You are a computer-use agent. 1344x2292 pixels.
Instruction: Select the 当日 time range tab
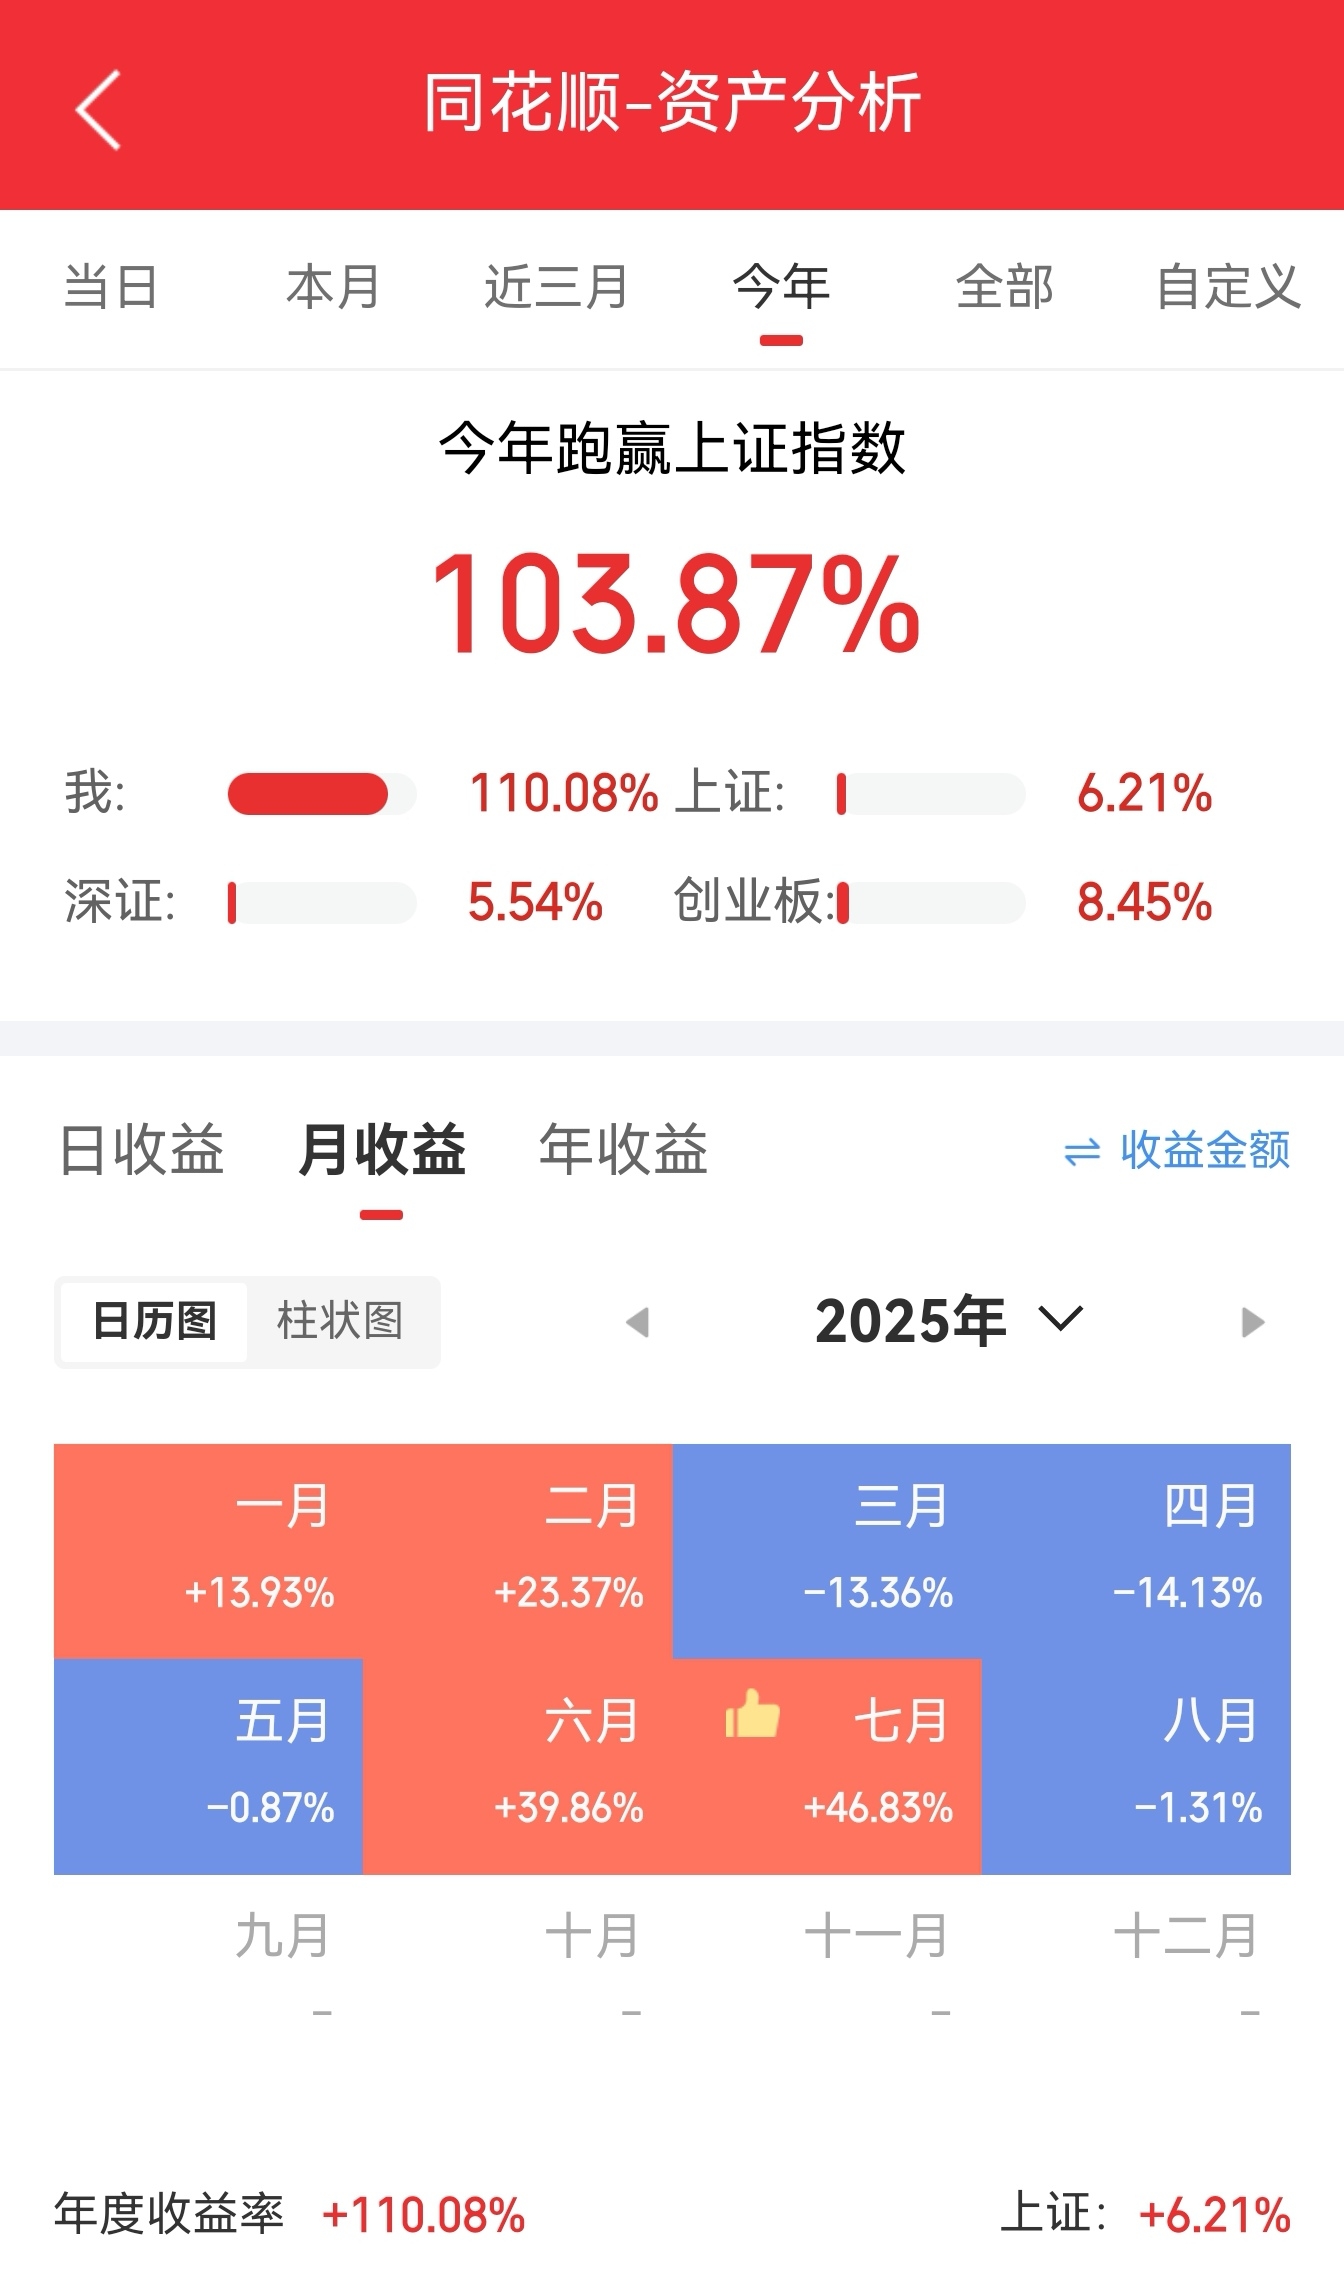110,287
